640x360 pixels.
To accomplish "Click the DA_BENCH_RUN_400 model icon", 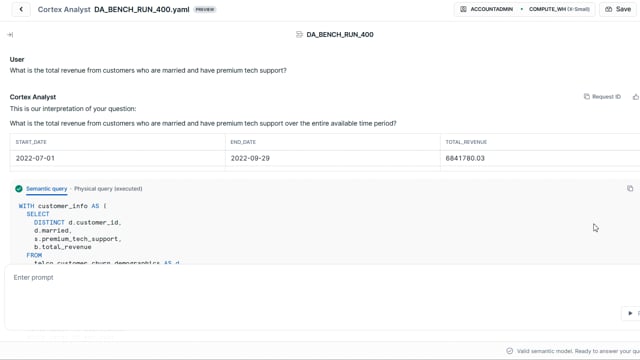I will pyautogui.click(x=299, y=35).
